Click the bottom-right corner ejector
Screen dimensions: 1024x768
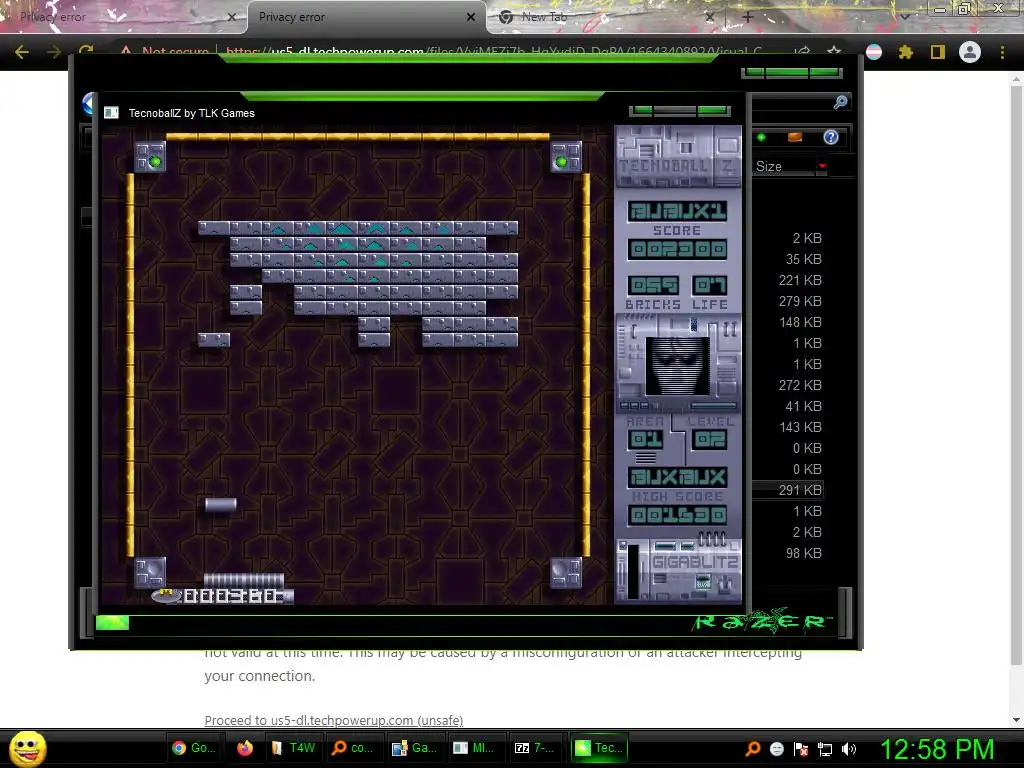[x=566, y=573]
